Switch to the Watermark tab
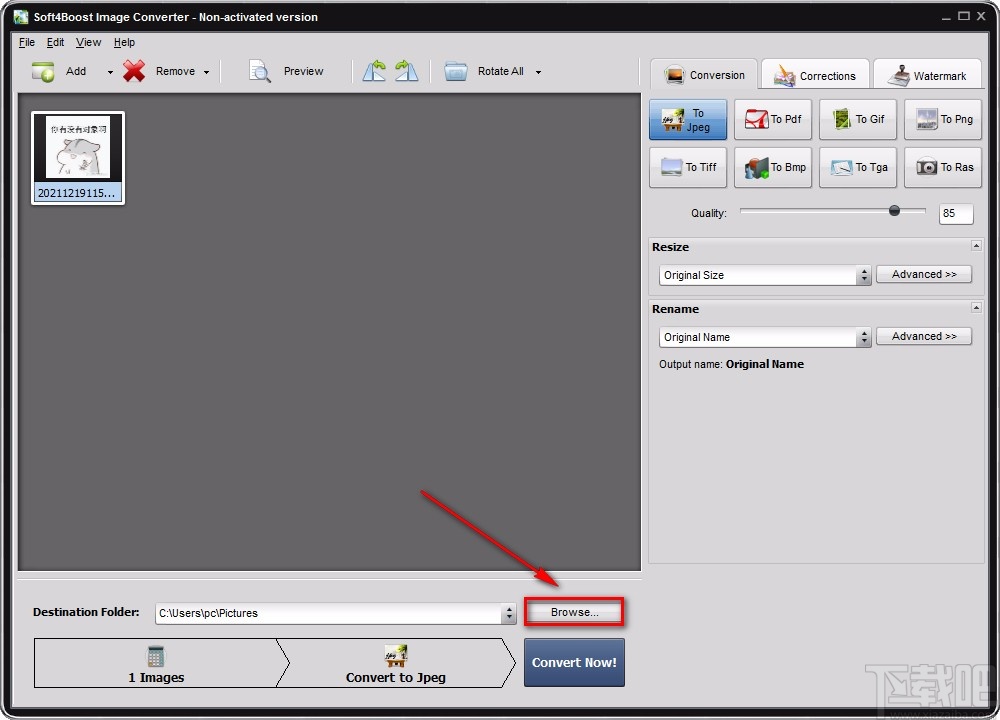The image size is (1000, 720). [x=928, y=75]
